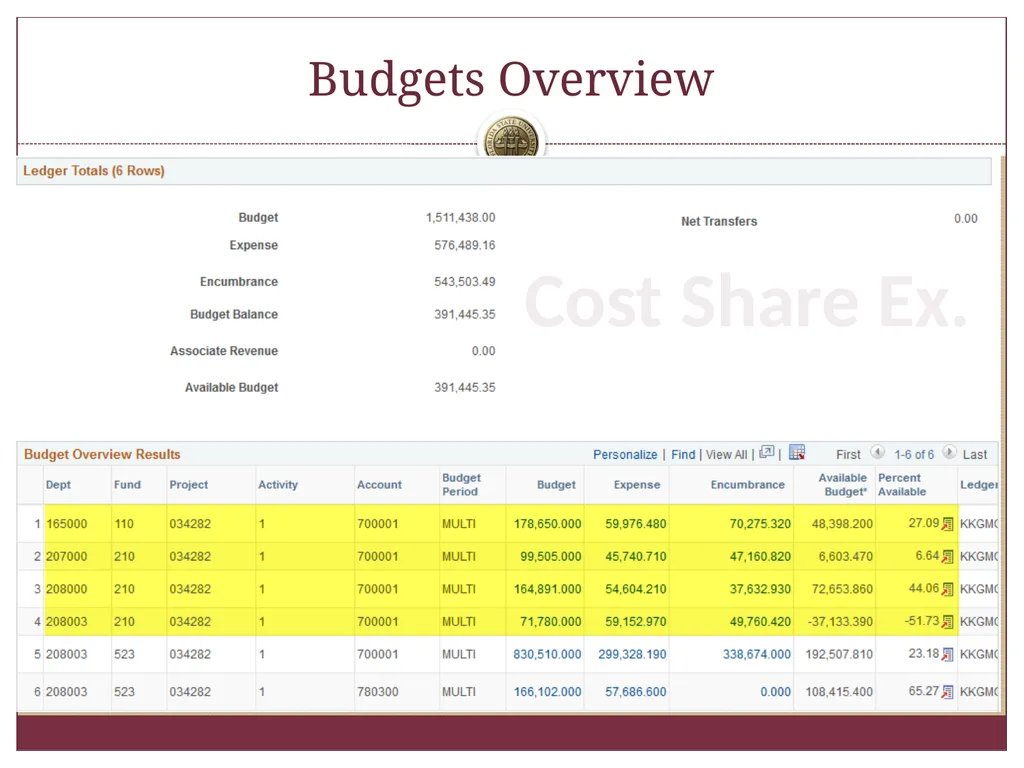Select ledger total Encumbrance value 543,503.49
The width and height of the screenshot is (1024, 768).
coord(465,282)
